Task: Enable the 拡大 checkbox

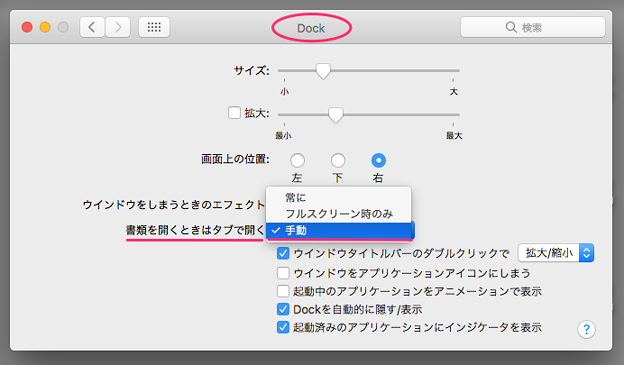Action: point(234,113)
